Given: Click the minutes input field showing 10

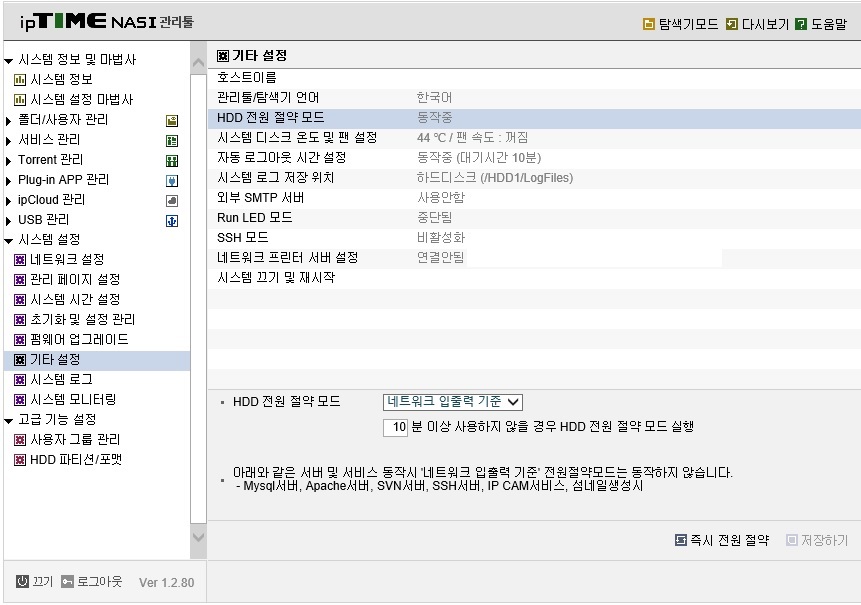Looking at the screenshot, I should (395, 427).
